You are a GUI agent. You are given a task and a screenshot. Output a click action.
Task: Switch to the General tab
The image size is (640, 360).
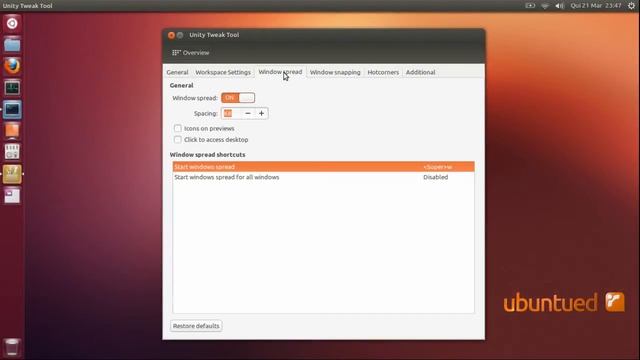[177, 72]
